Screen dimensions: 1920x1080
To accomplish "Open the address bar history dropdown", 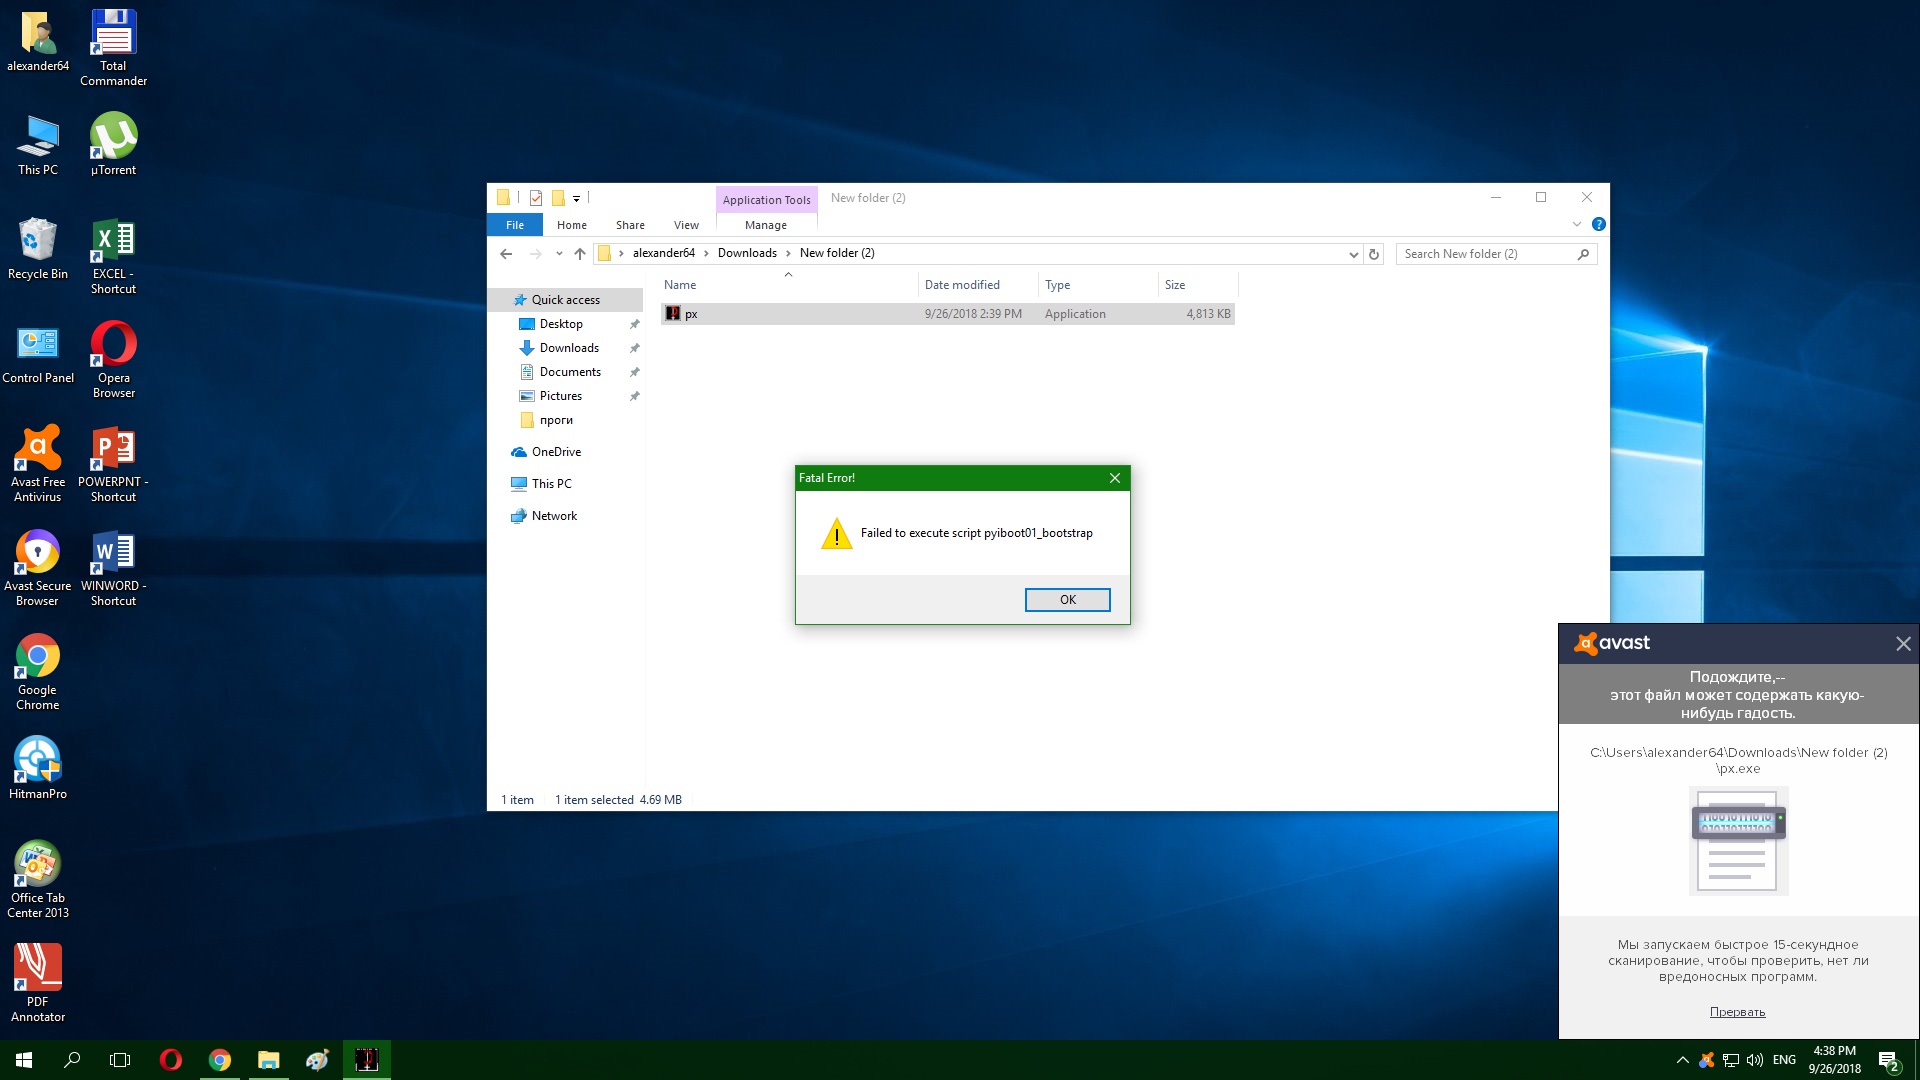I will (x=1353, y=254).
